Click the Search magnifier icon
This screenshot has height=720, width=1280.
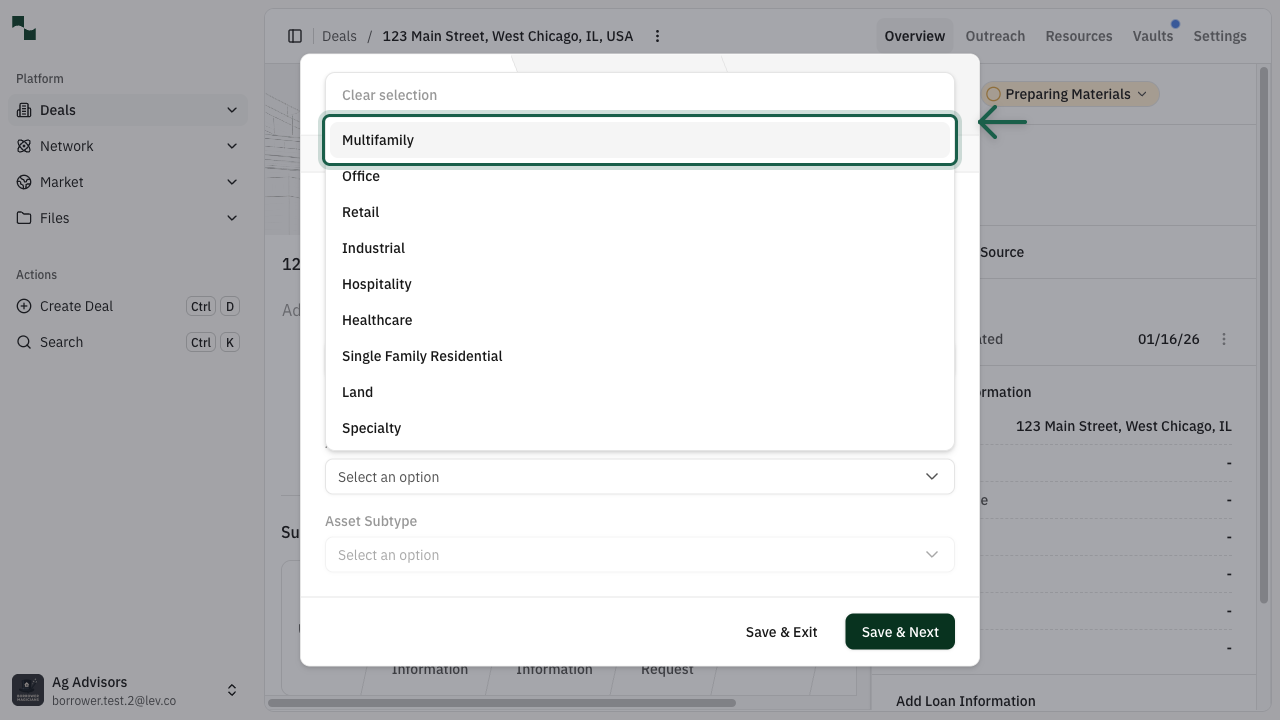click(x=23, y=342)
